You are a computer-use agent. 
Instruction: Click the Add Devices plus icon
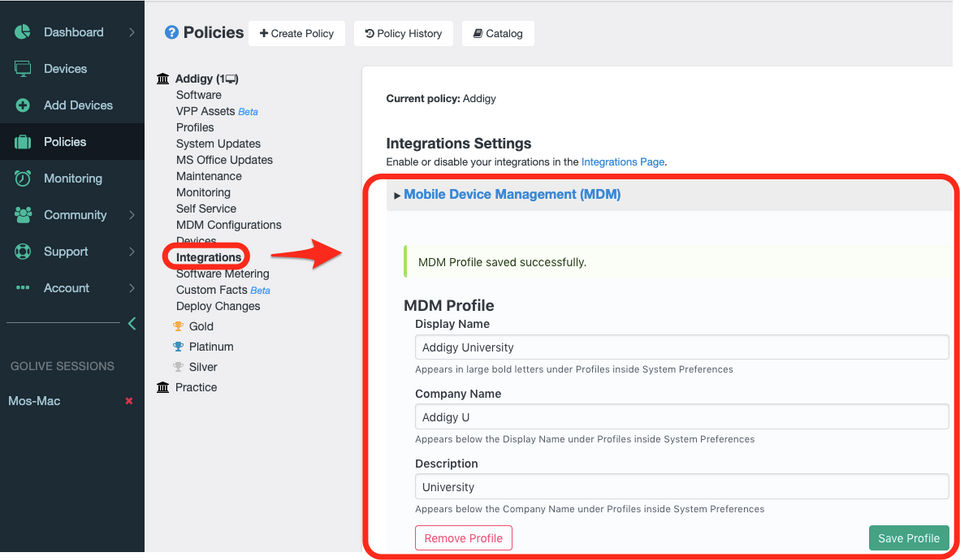coord(23,105)
